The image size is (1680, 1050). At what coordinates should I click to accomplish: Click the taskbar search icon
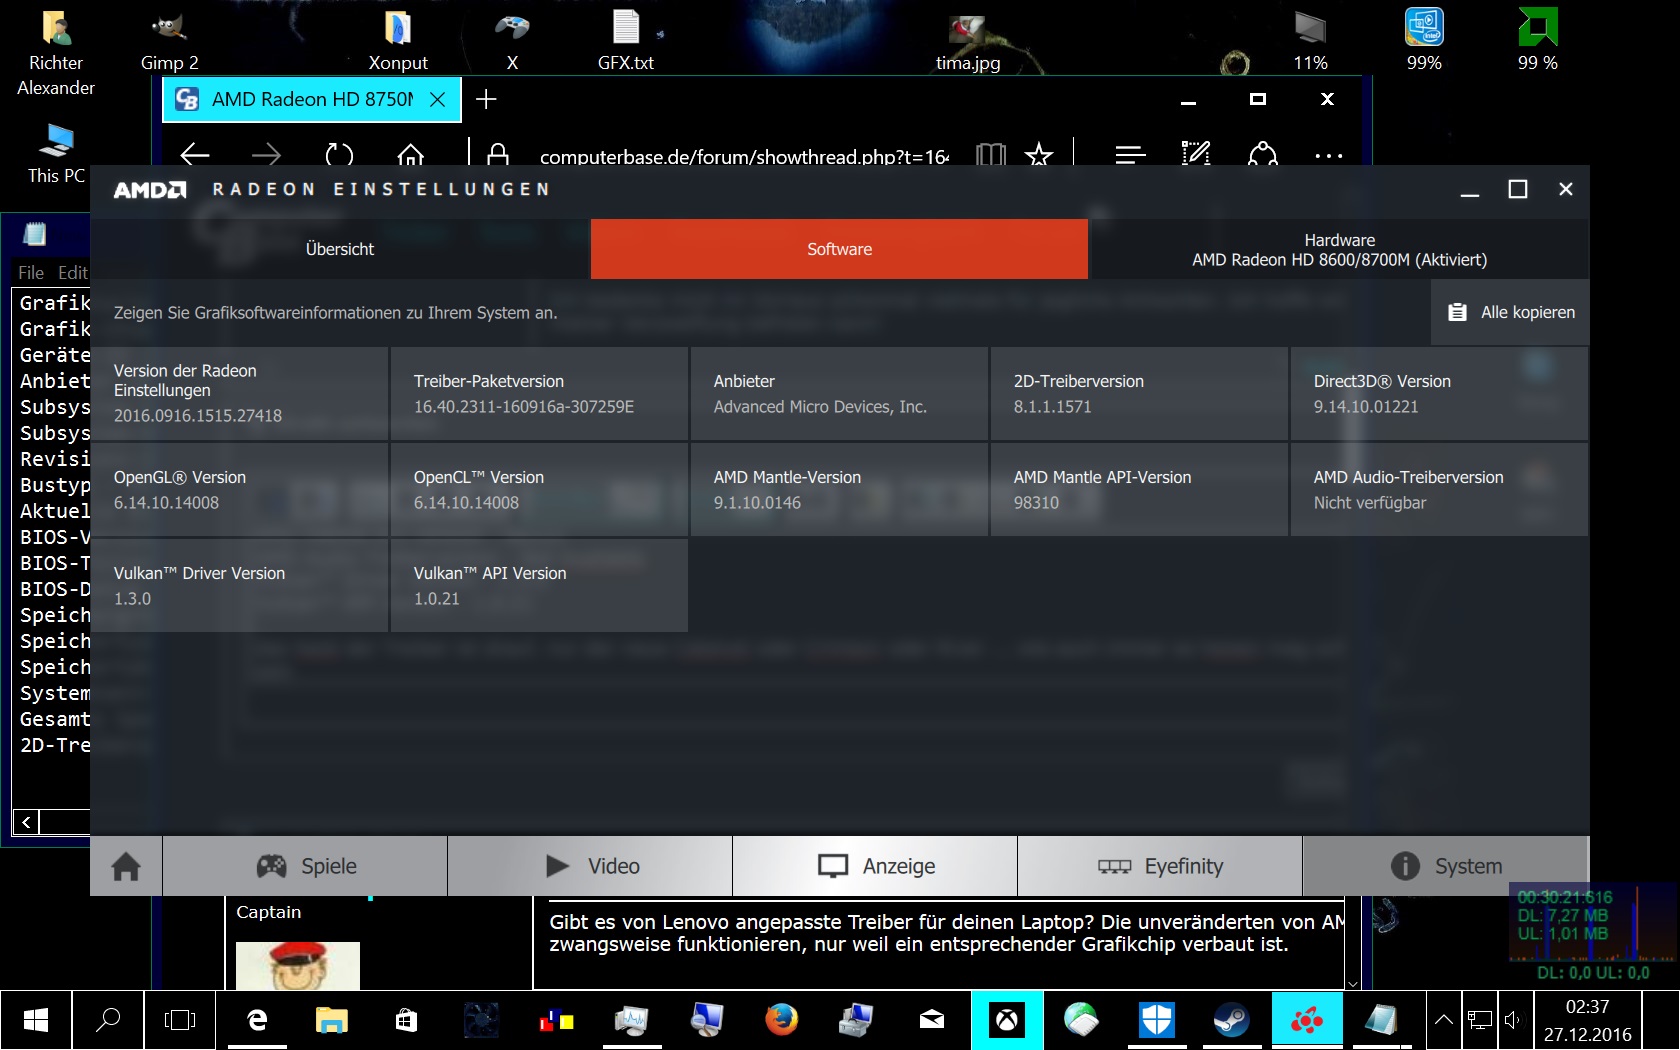point(108,1020)
